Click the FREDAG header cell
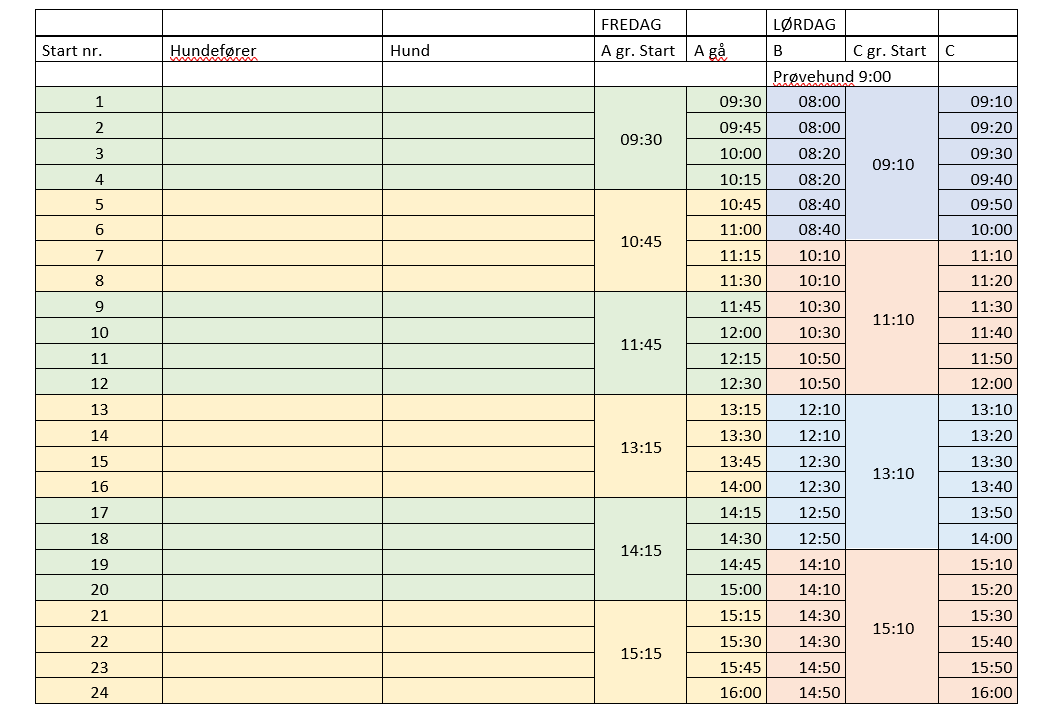1052x720 pixels. pos(630,24)
